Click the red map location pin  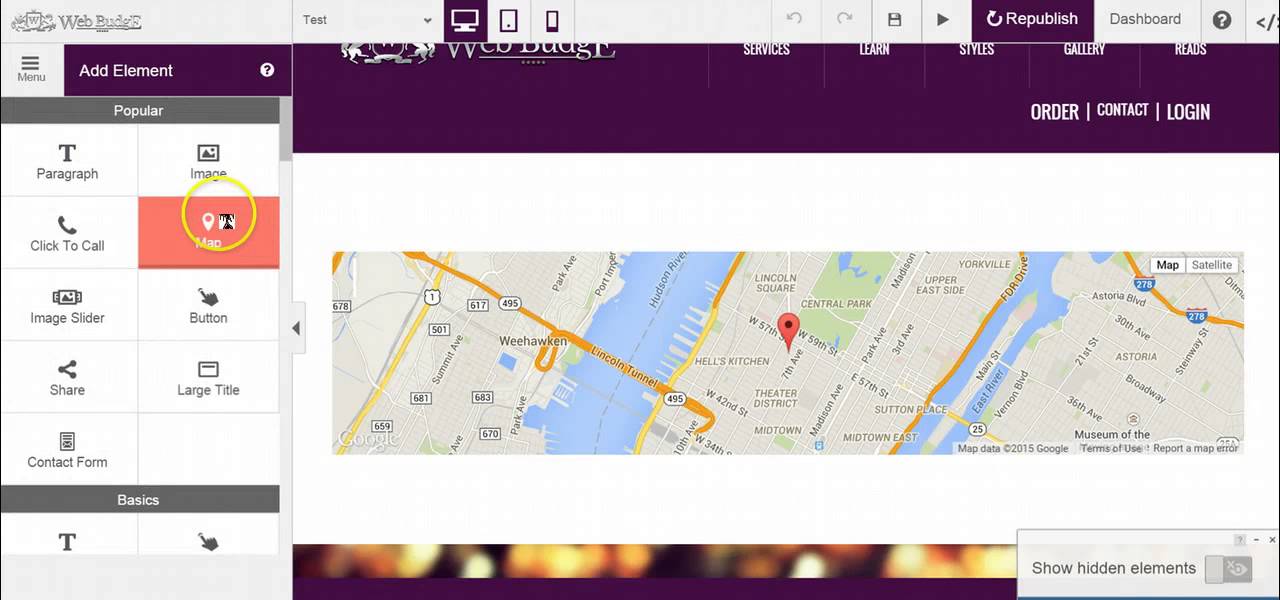tap(789, 330)
